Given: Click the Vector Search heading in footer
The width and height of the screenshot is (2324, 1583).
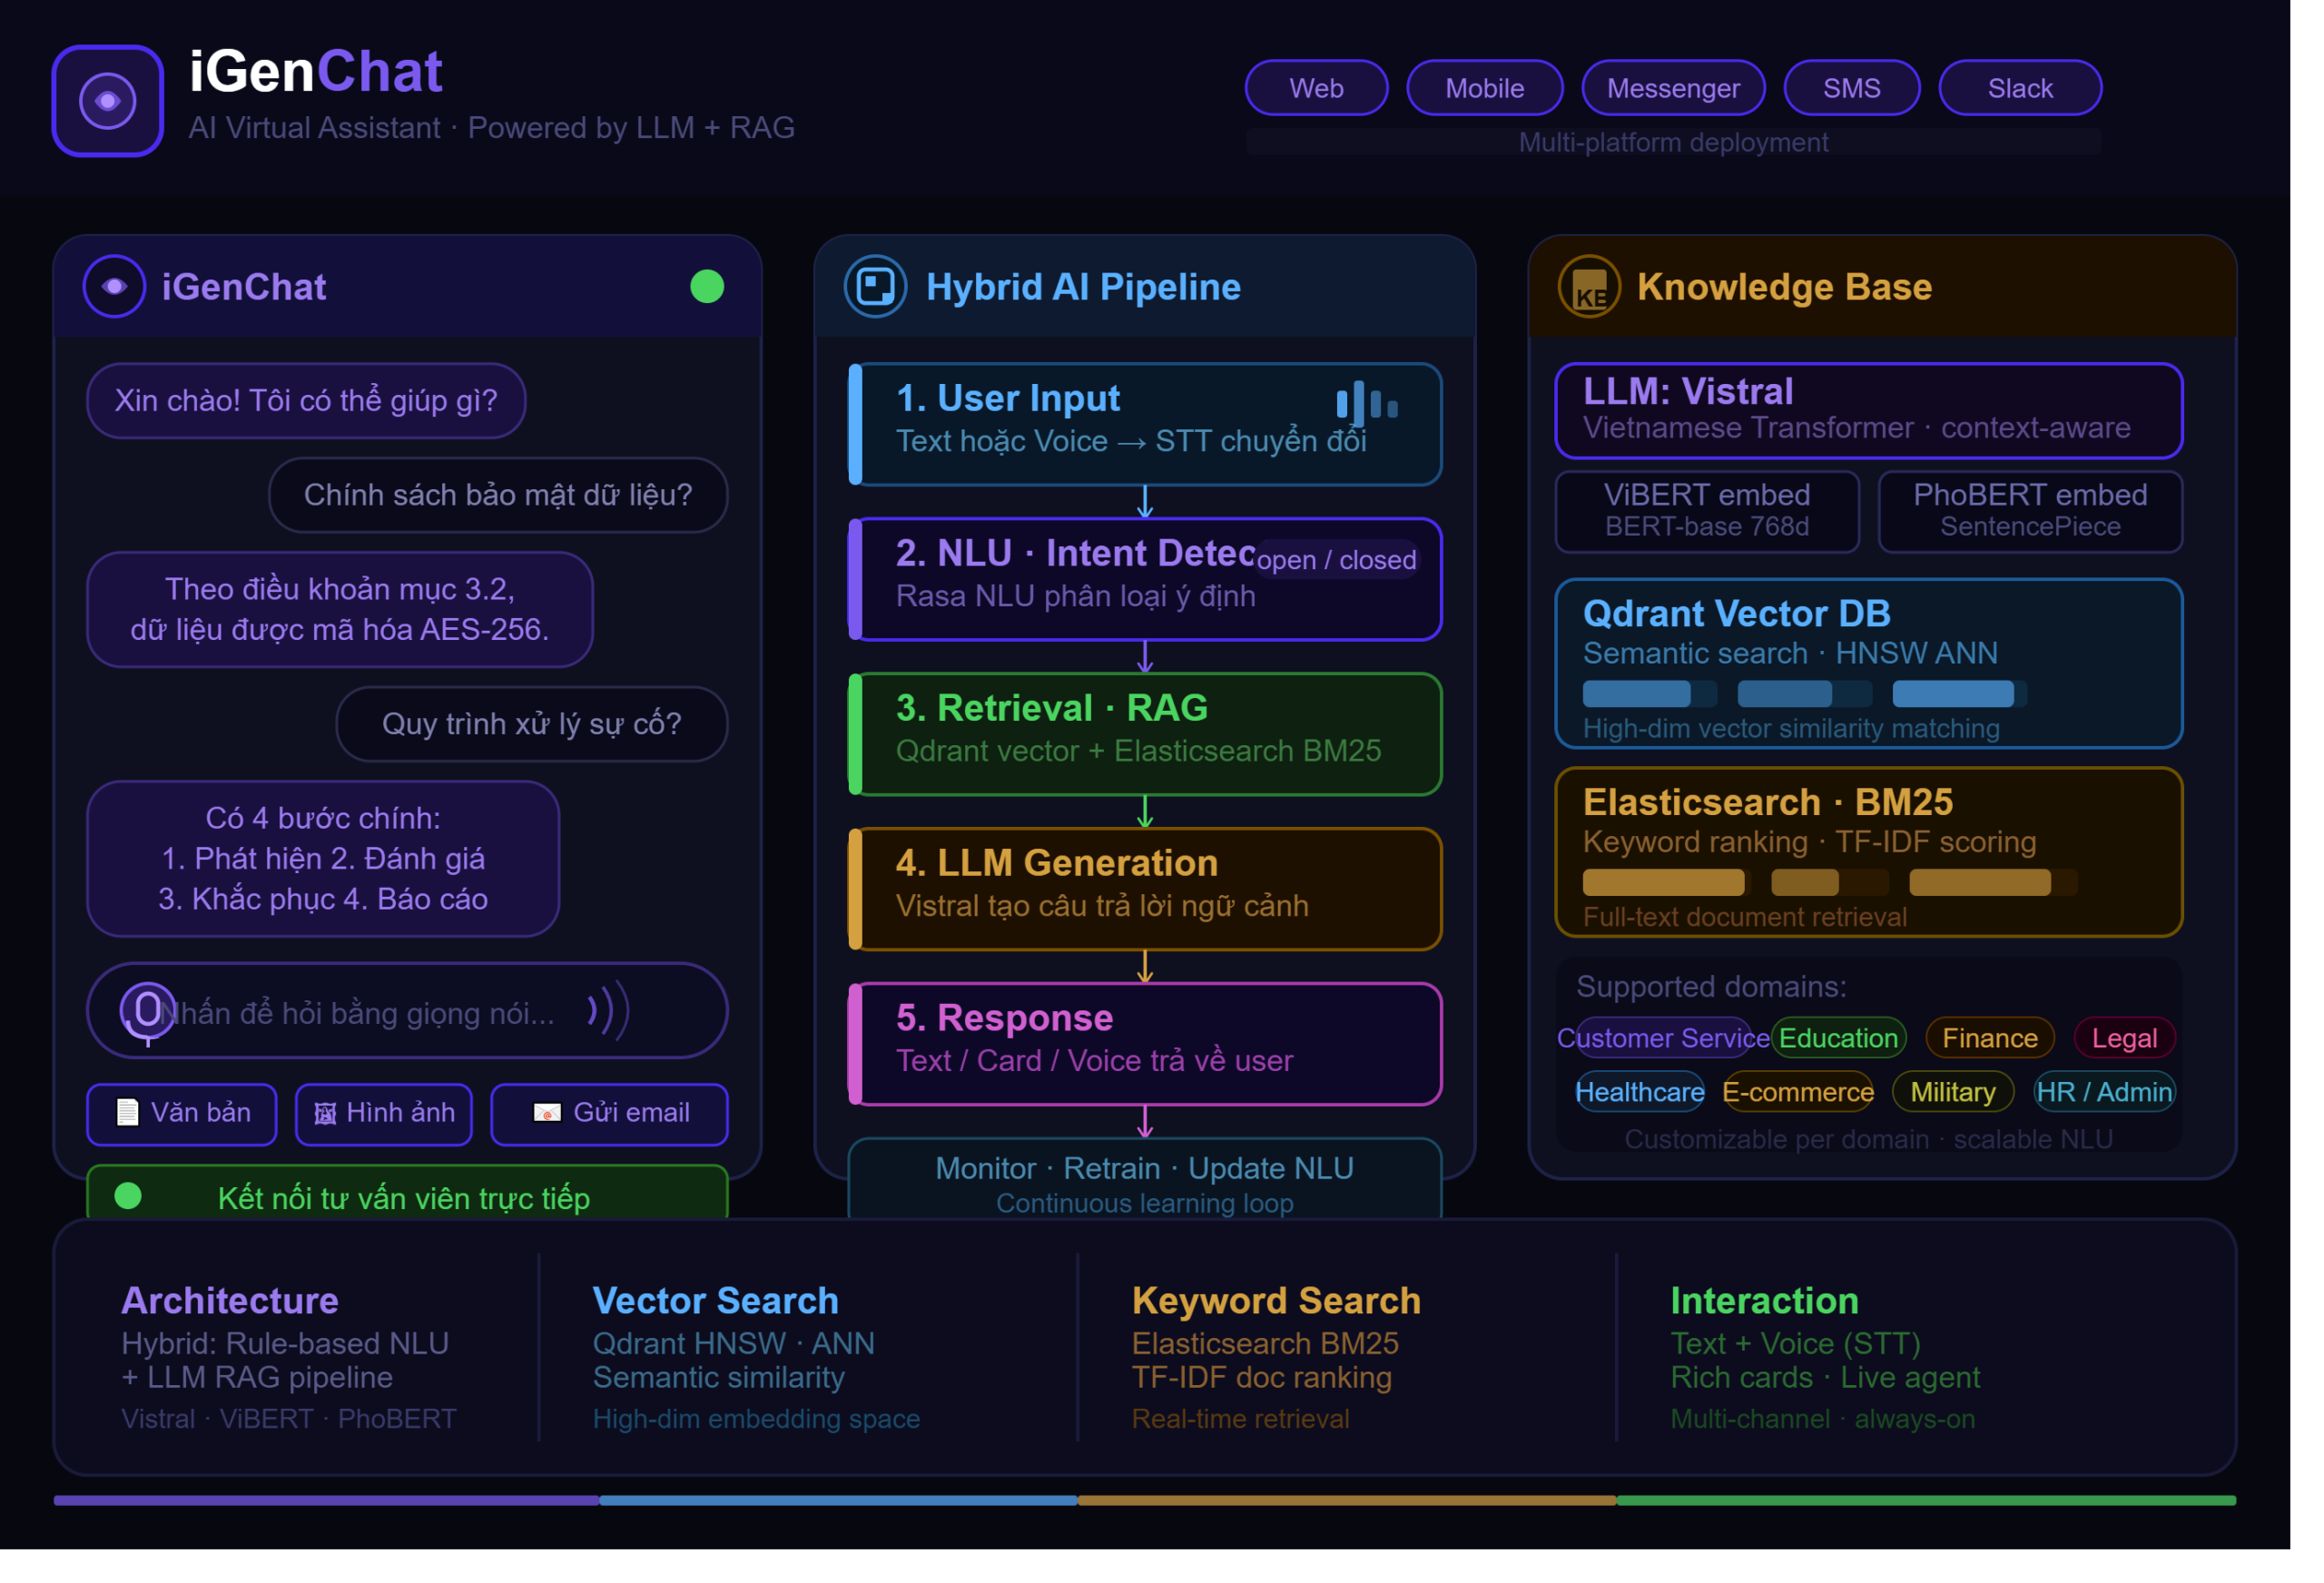Looking at the screenshot, I should tap(716, 1302).
